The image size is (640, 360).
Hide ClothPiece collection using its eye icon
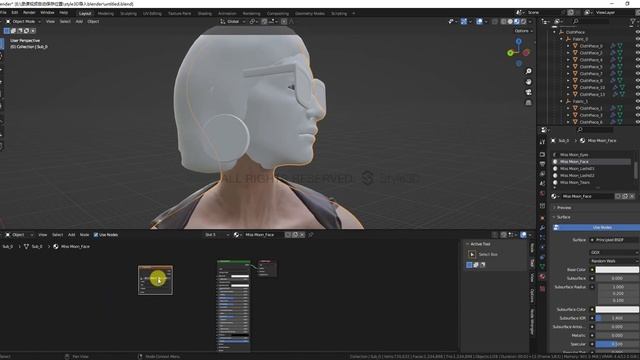click(x=638, y=32)
